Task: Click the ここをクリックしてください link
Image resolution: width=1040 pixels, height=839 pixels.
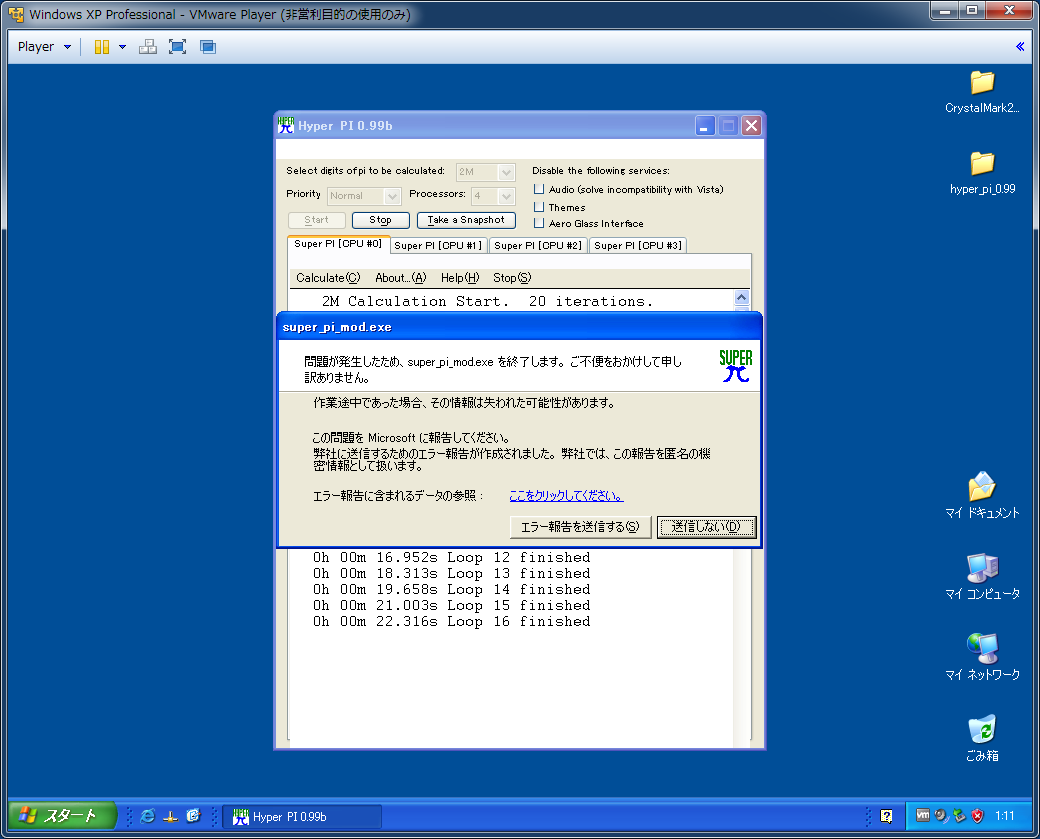Action: coord(566,495)
